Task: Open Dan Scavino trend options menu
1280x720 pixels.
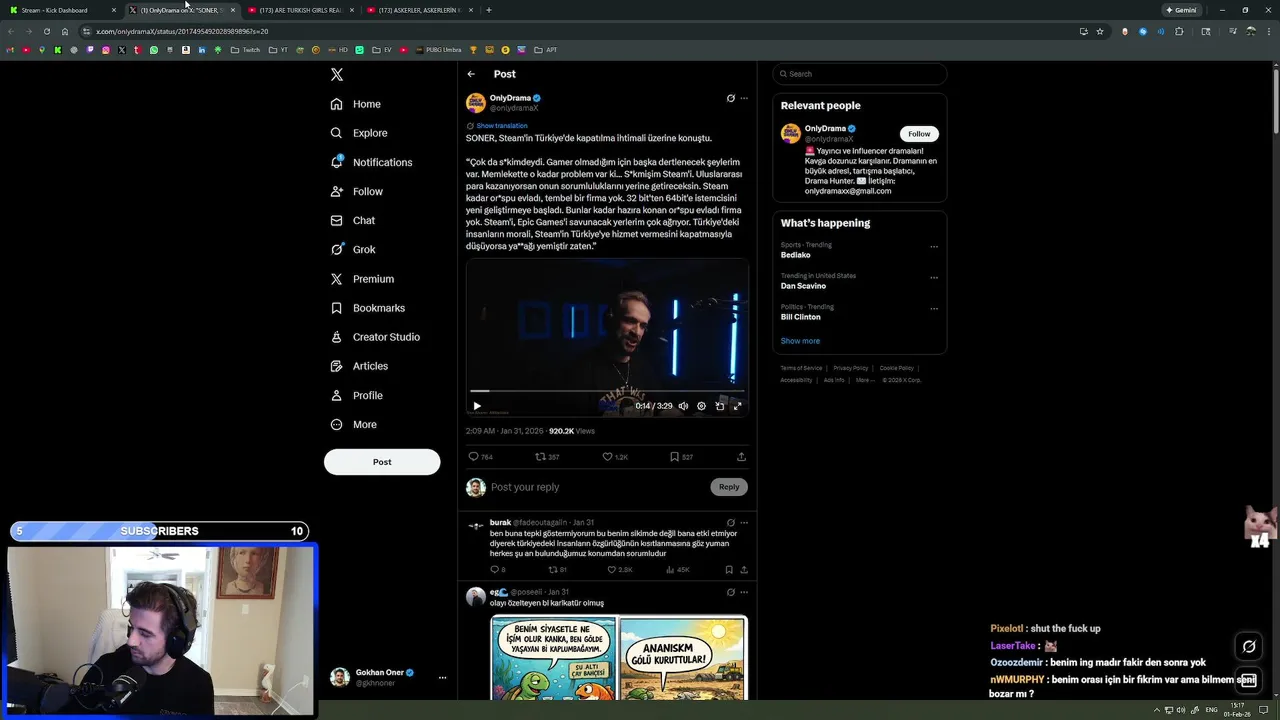Action: coord(934,277)
